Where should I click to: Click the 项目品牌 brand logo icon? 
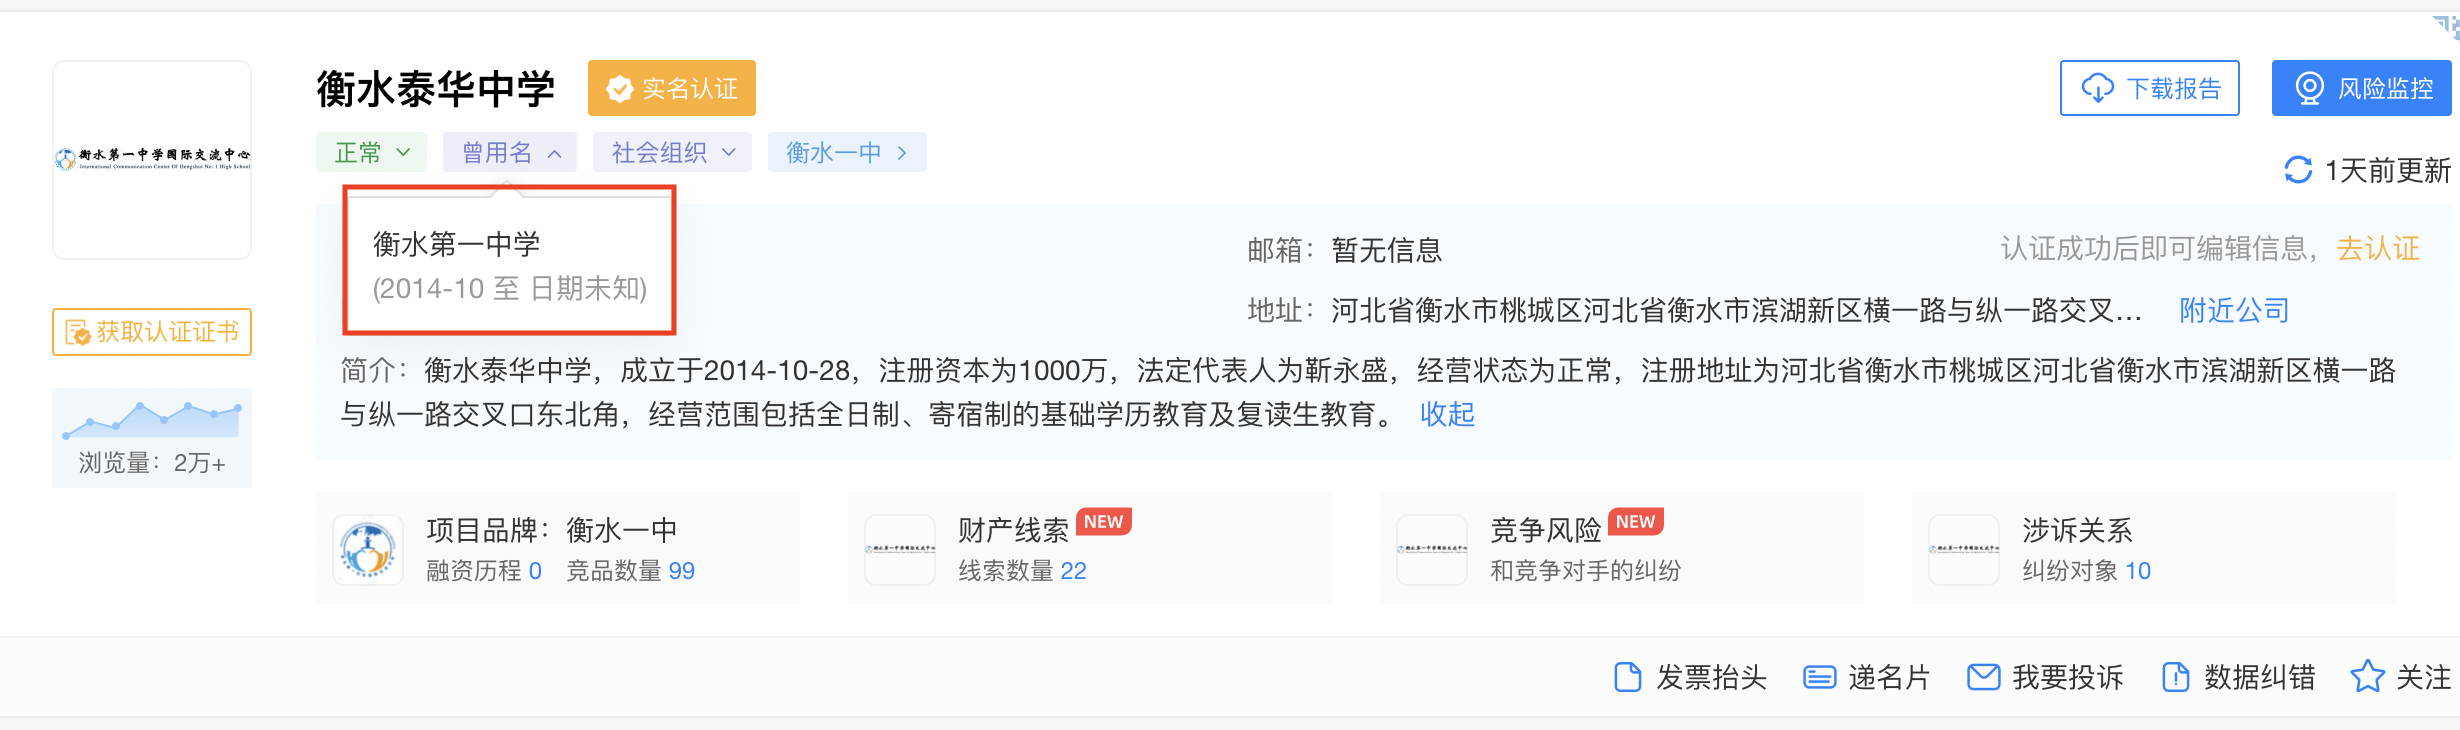tap(368, 549)
